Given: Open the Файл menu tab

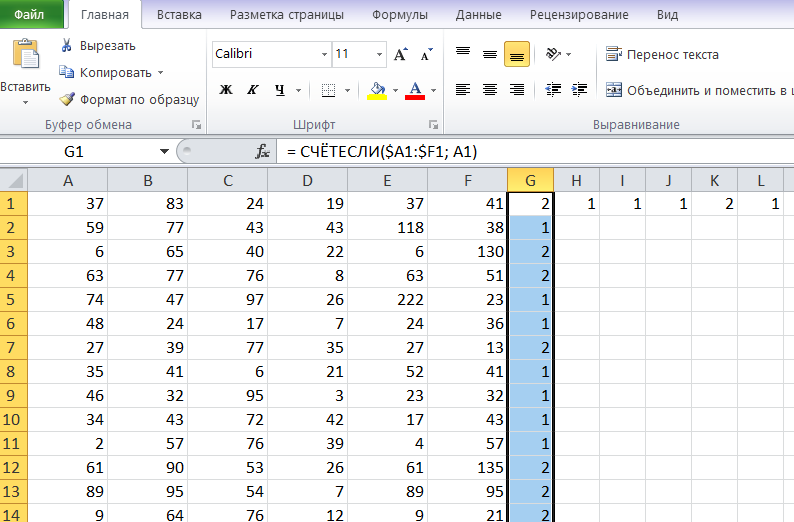Looking at the screenshot, I should tap(29, 15).
